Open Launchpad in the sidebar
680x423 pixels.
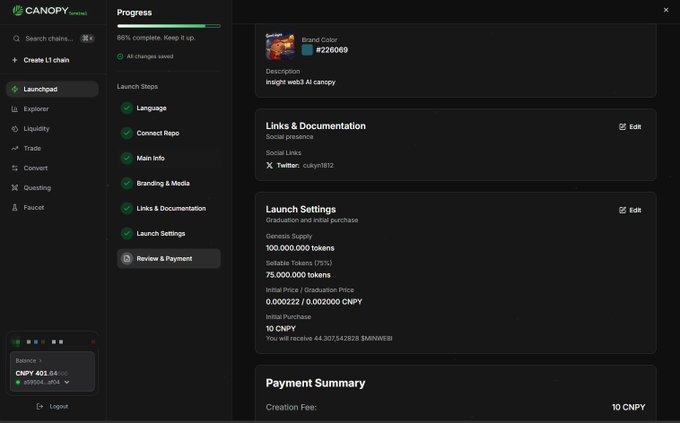[x=52, y=89]
